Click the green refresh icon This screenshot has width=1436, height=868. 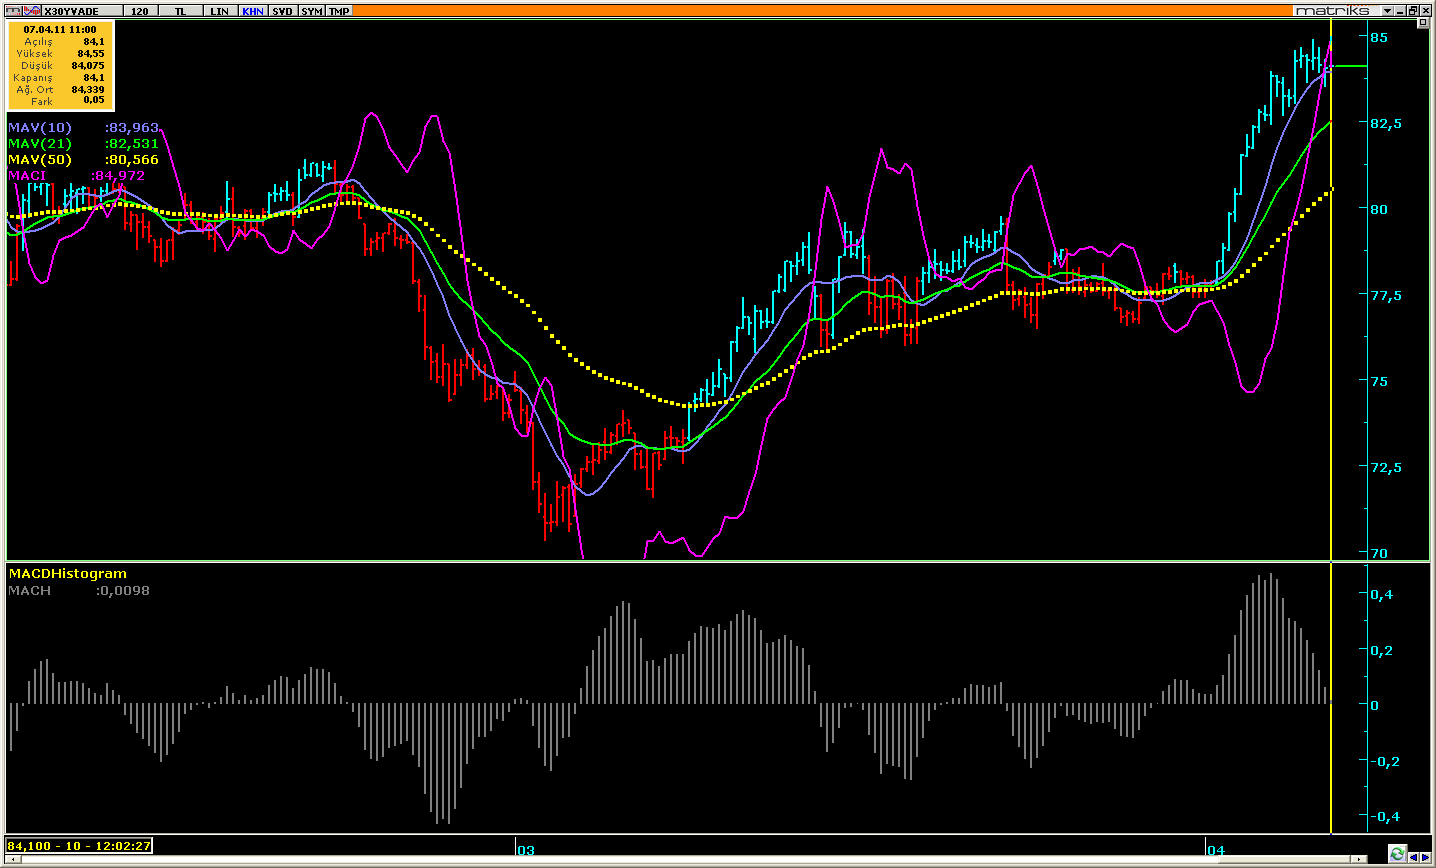coord(1397,853)
